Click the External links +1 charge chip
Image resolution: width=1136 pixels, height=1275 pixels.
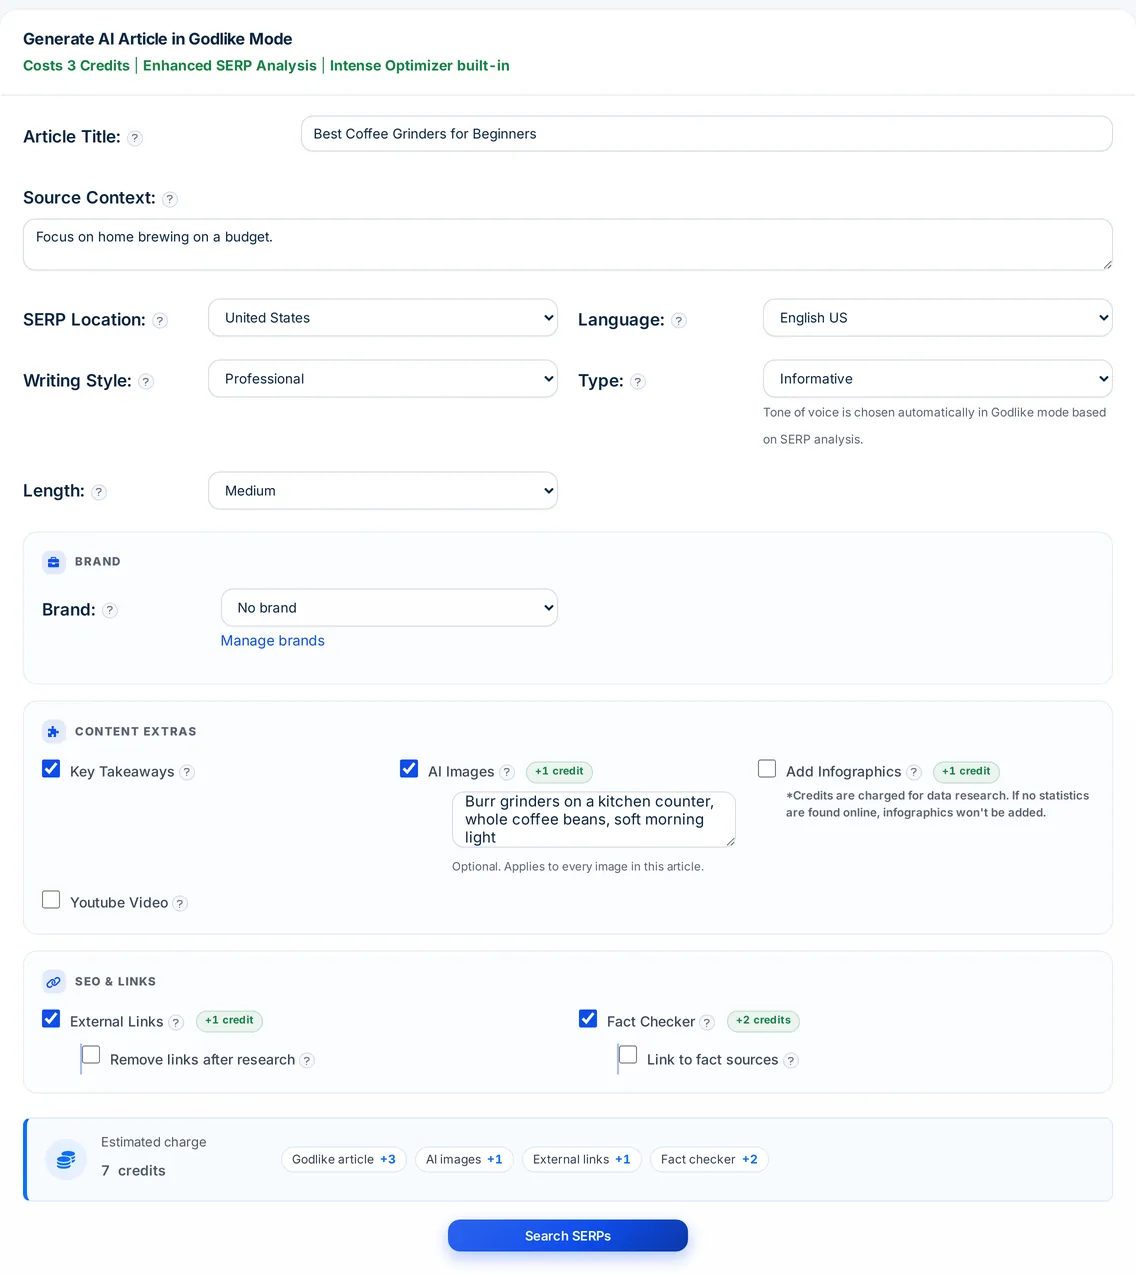tap(582, 1160)
